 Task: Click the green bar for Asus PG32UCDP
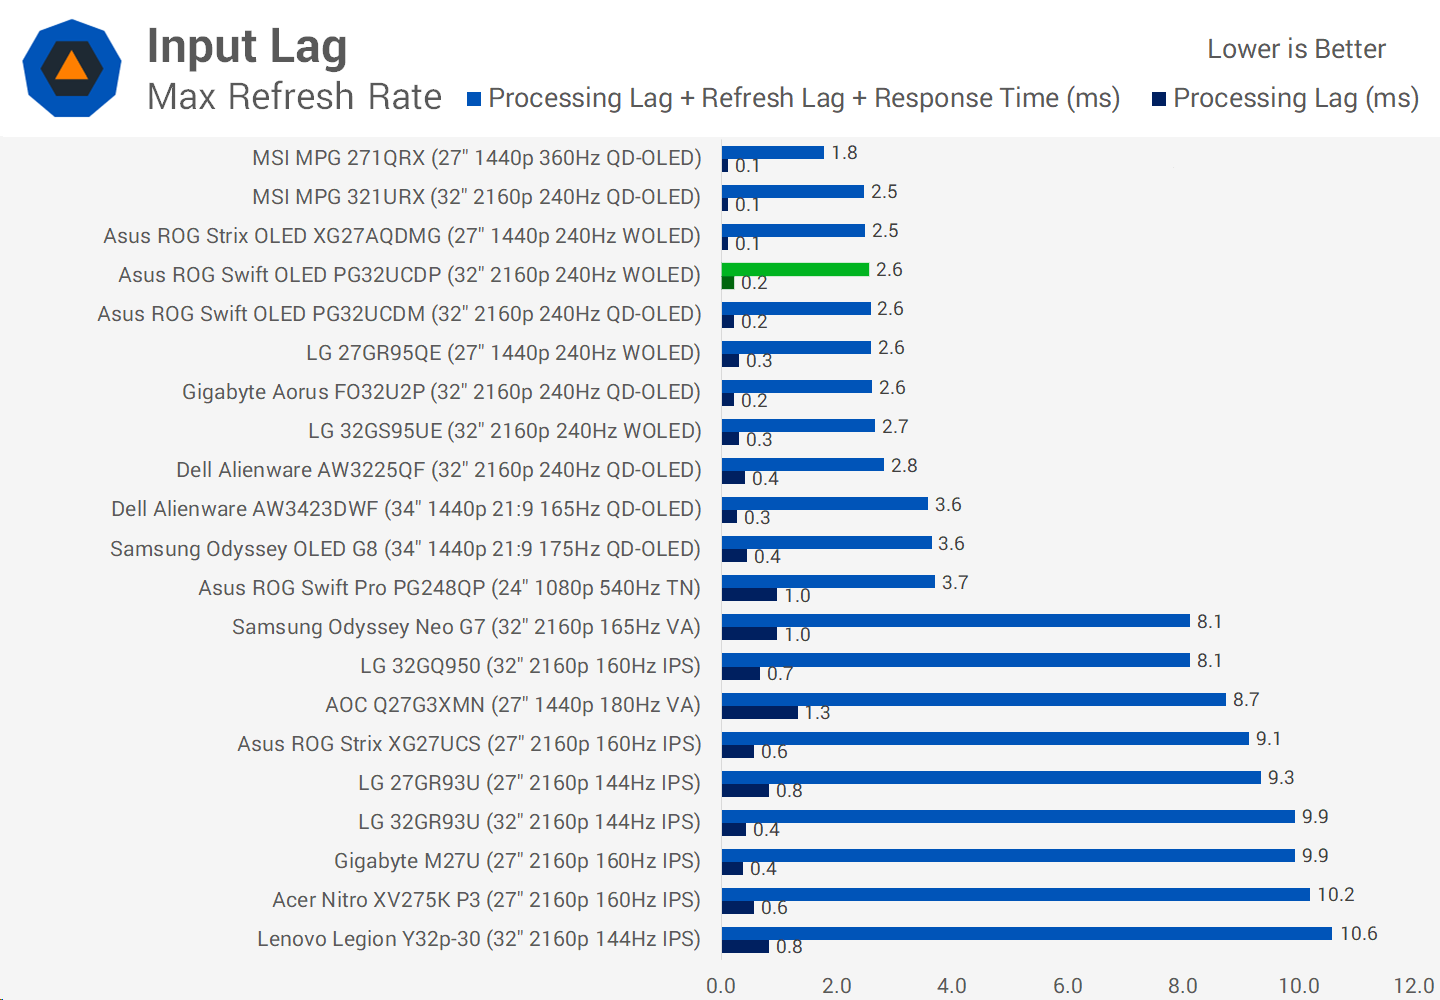tap(795, 269)
